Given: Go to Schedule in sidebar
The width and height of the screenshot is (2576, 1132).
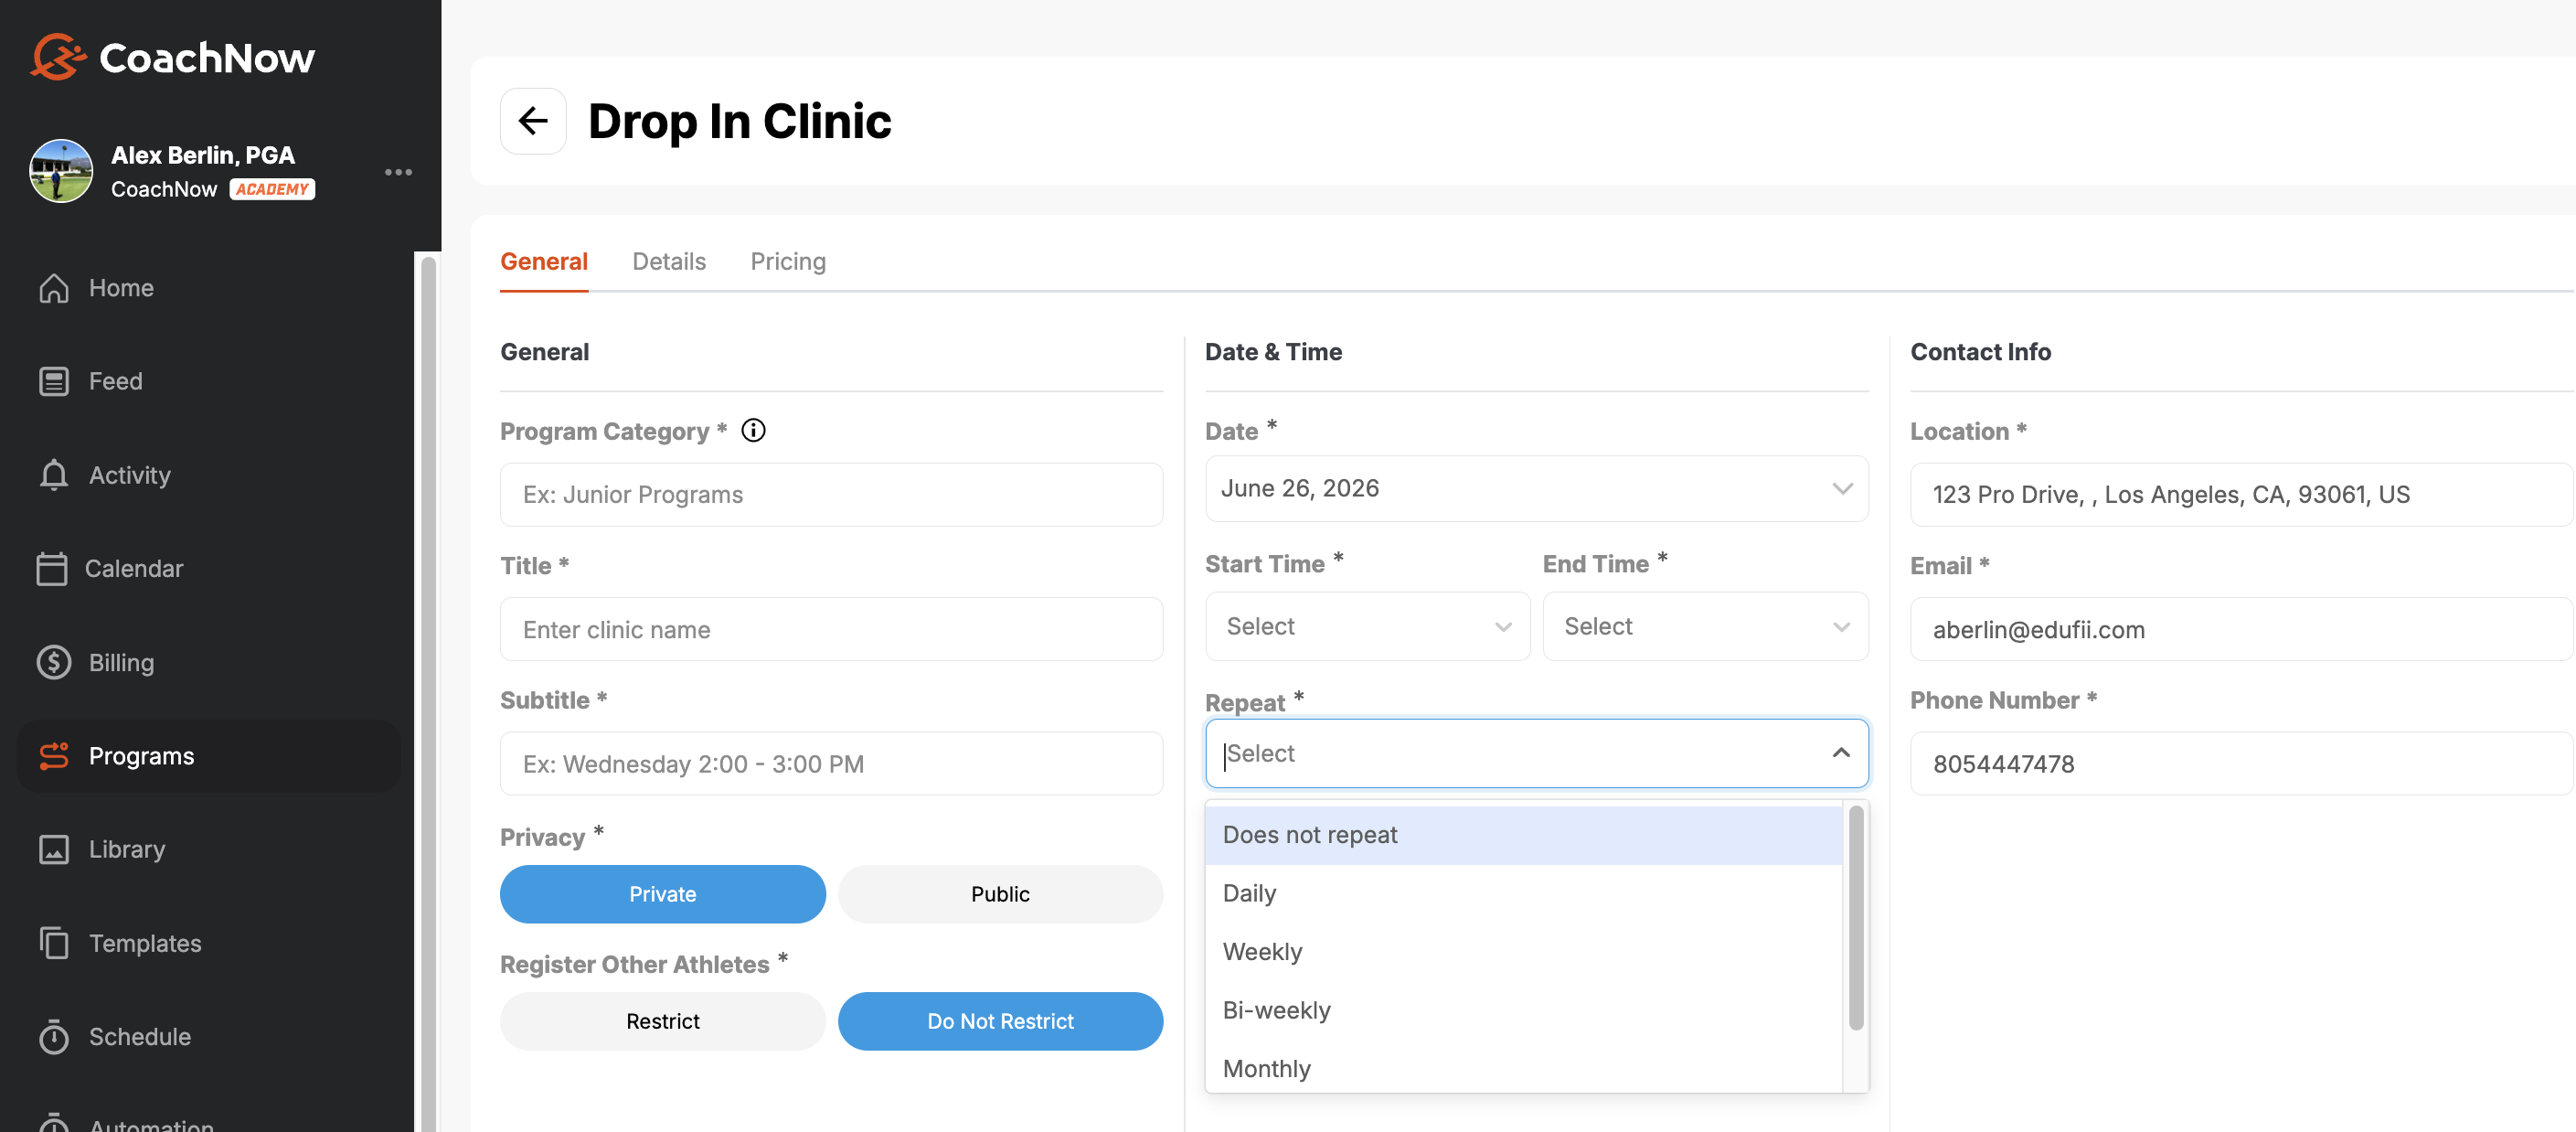Looking at the screenshot, I should [209, 1036].
